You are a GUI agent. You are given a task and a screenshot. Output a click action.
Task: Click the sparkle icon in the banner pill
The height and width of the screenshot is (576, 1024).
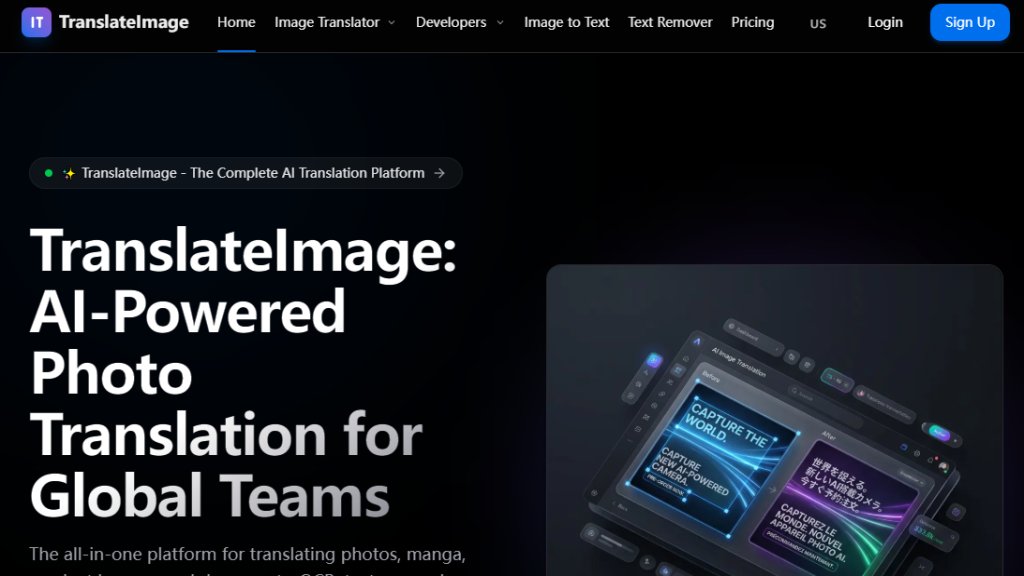click(69, 173)
